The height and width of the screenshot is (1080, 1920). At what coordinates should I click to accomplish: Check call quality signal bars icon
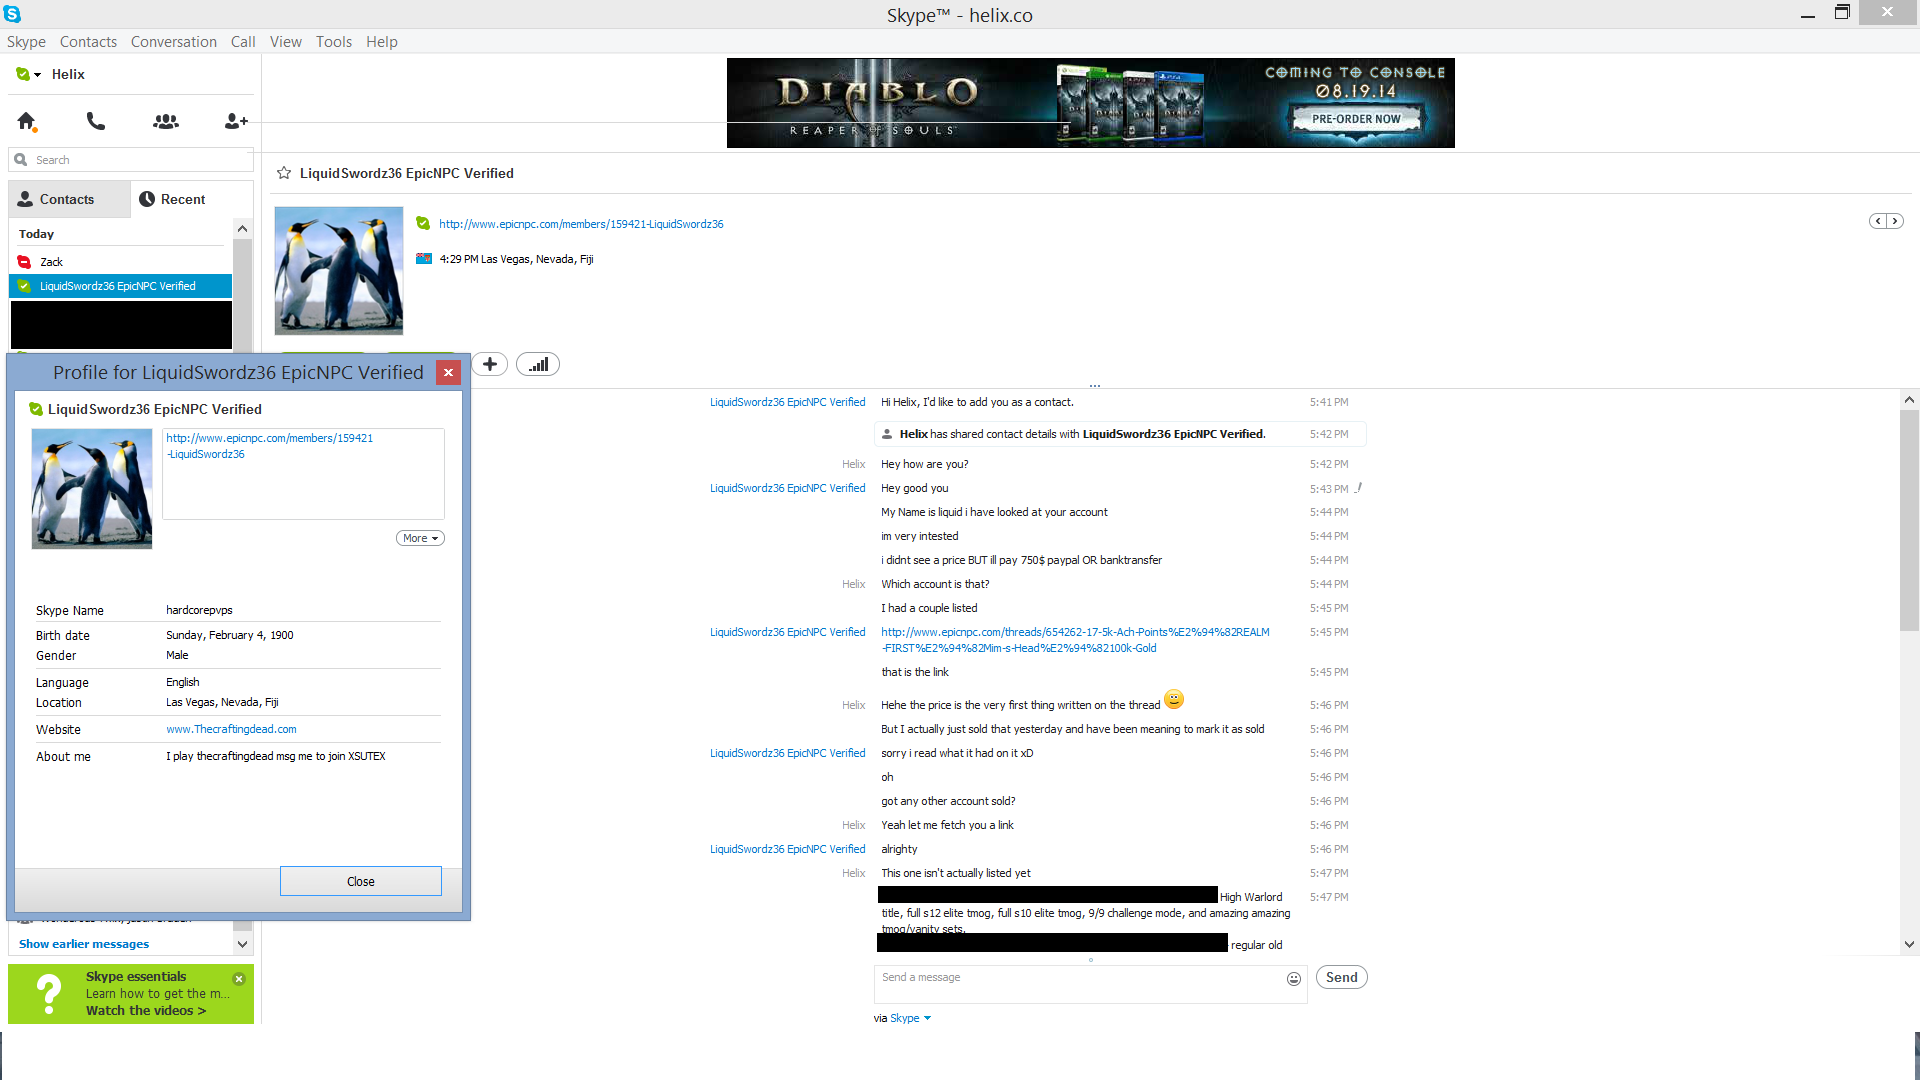pos(538,364)
